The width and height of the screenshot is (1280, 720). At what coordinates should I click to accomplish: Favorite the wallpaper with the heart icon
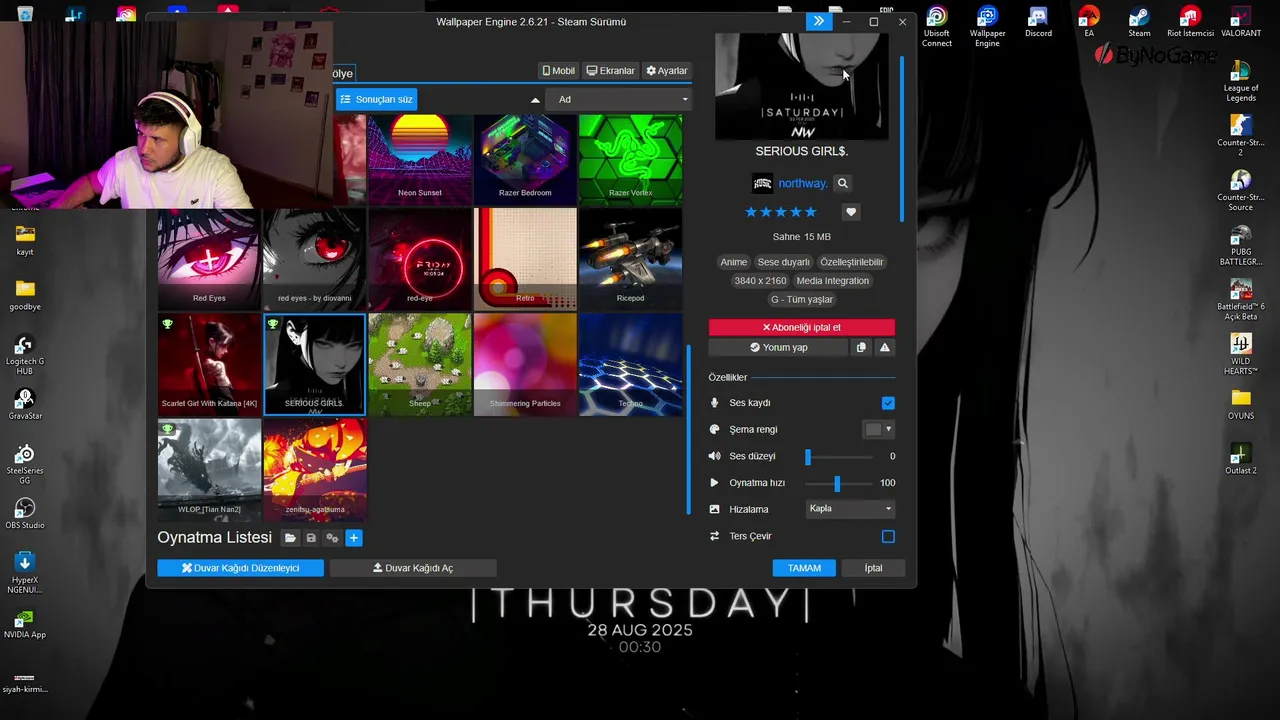[x=851, y=212]
